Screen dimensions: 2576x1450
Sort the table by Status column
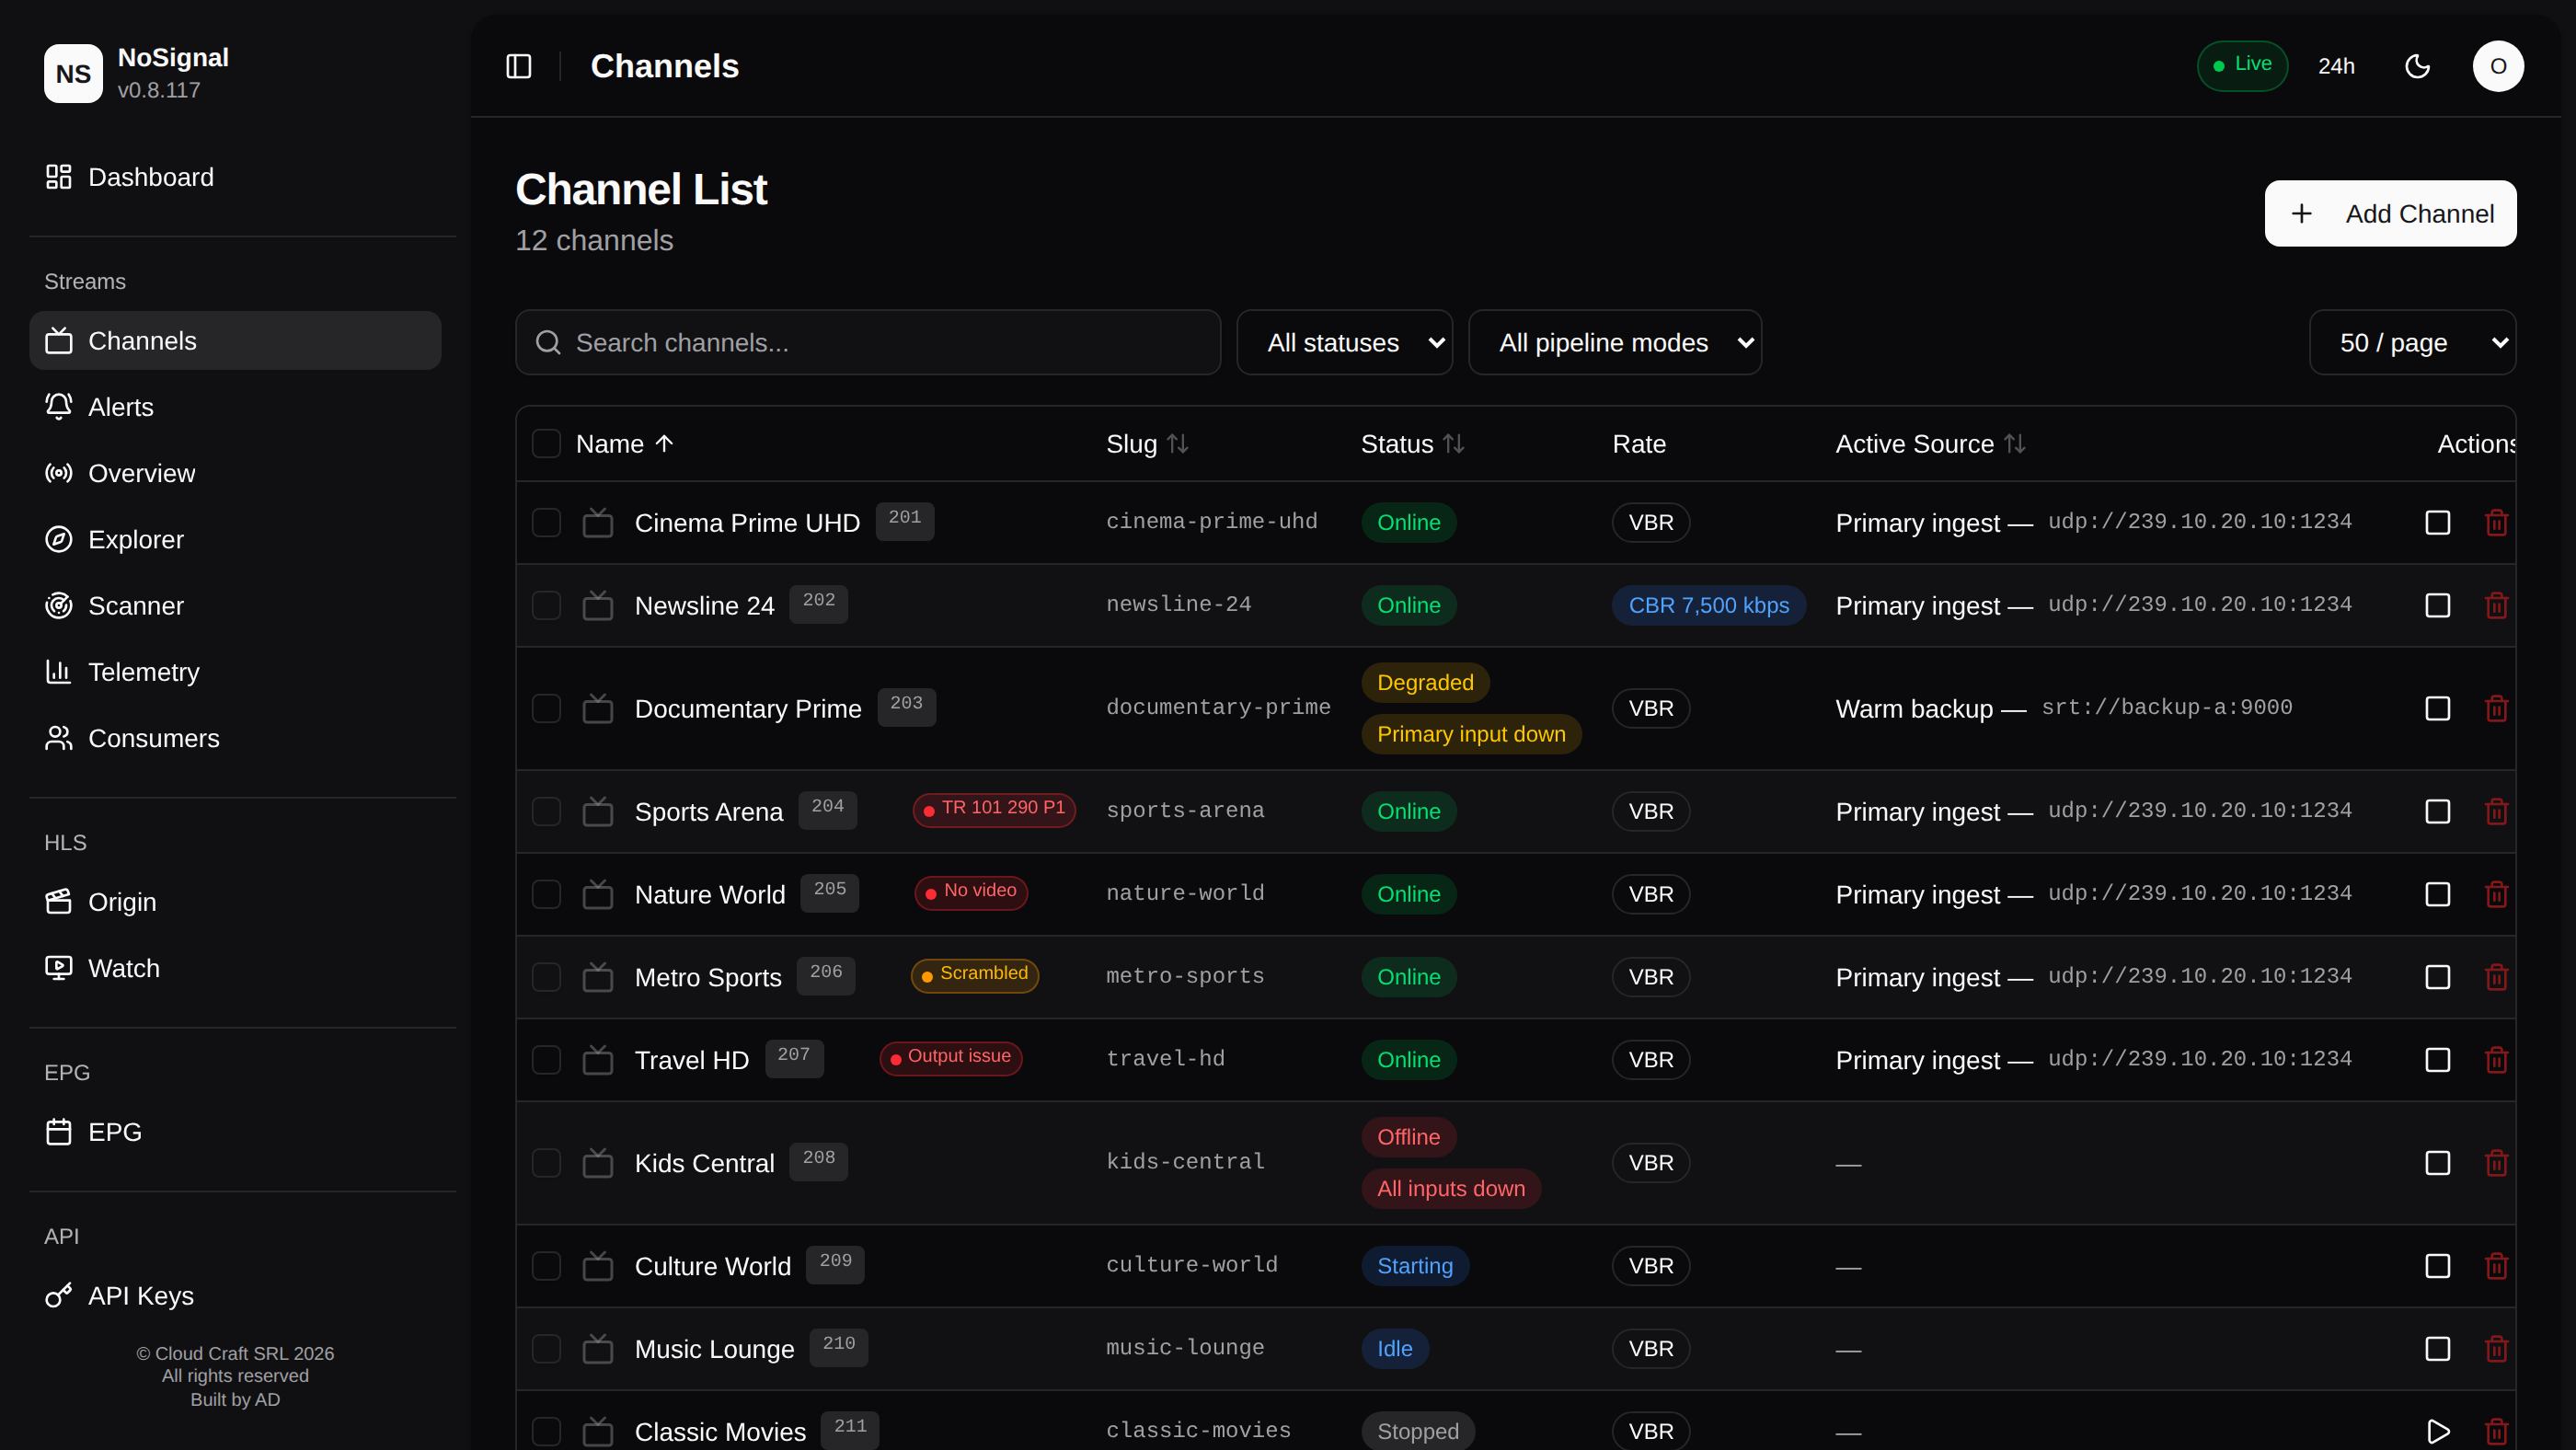pyautogui.click(x=1412, y=444)
